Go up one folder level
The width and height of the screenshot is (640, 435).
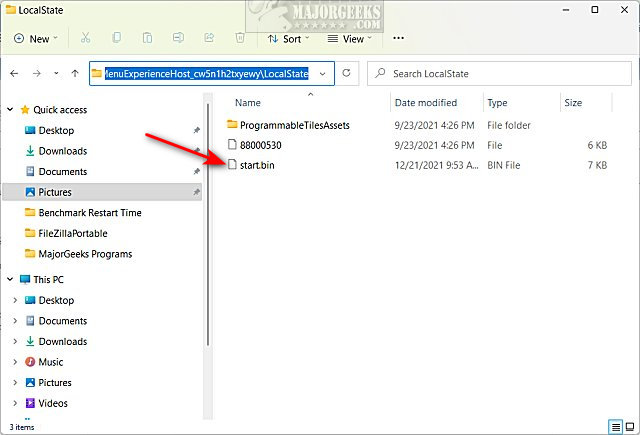[x=75, y=73]
